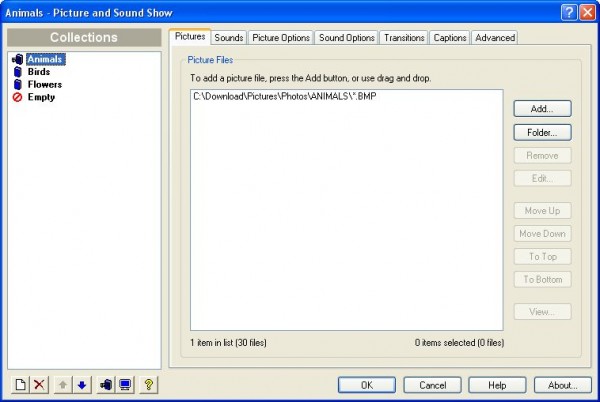
Task: Click the monitor preview icon
Action: click(125, 384)
